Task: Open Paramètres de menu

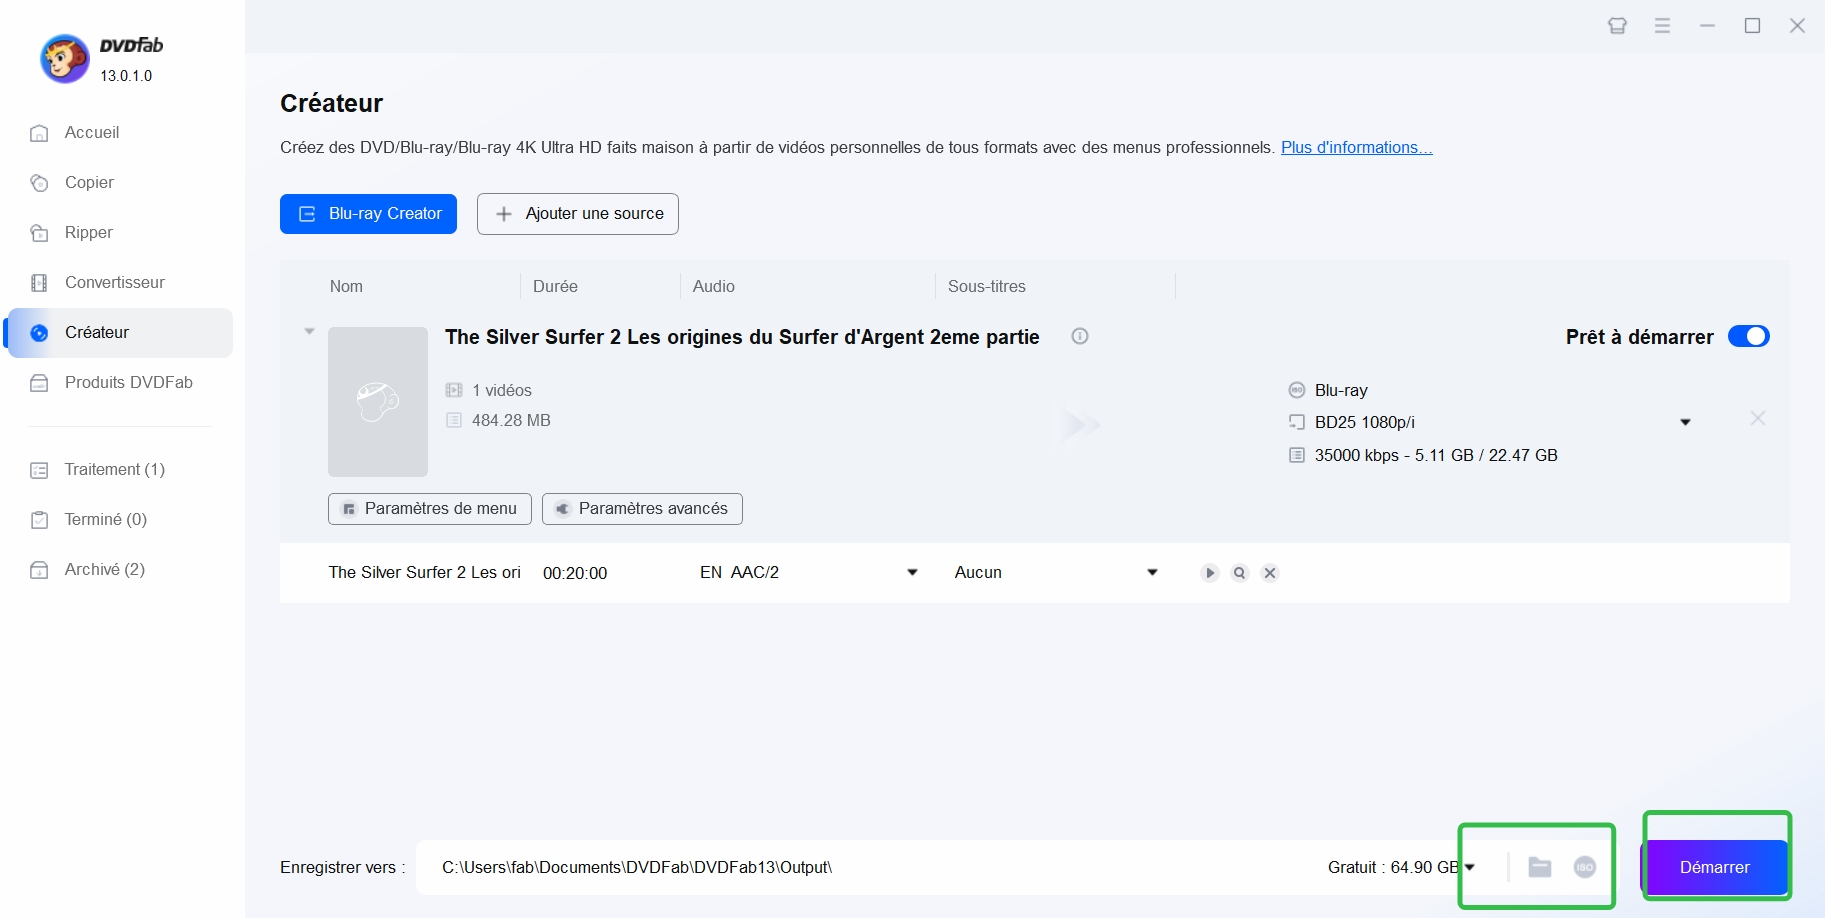Action: [430, 509]
